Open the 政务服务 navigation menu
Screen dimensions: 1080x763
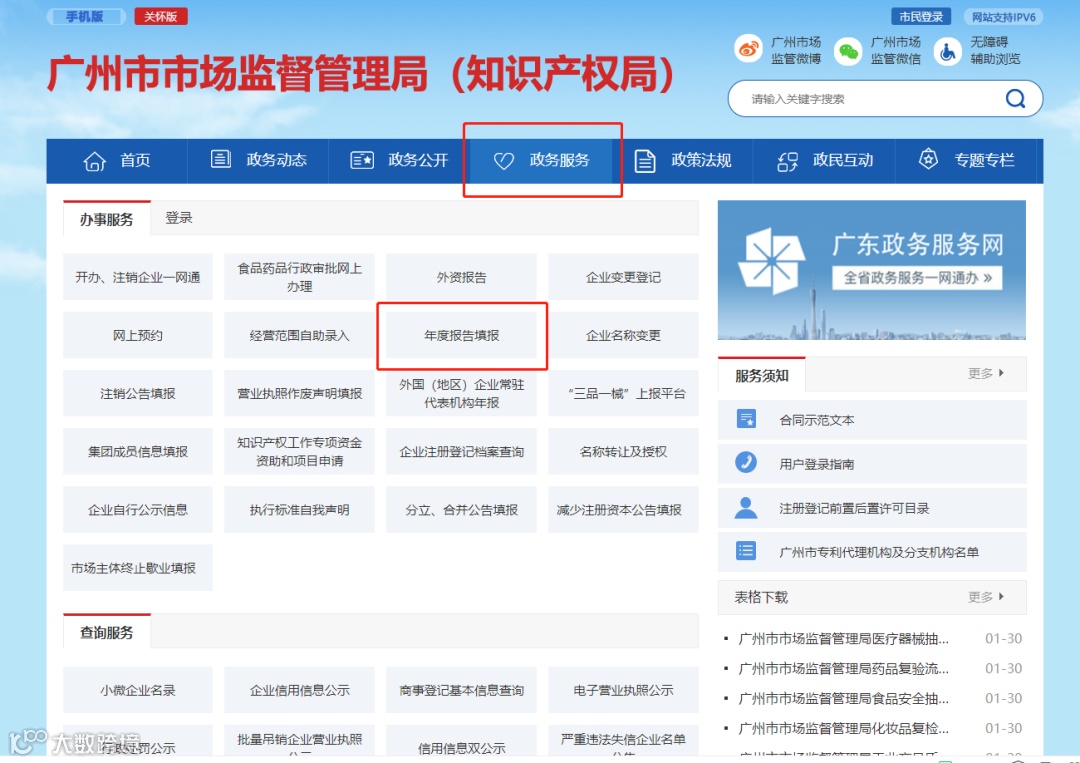541,160
